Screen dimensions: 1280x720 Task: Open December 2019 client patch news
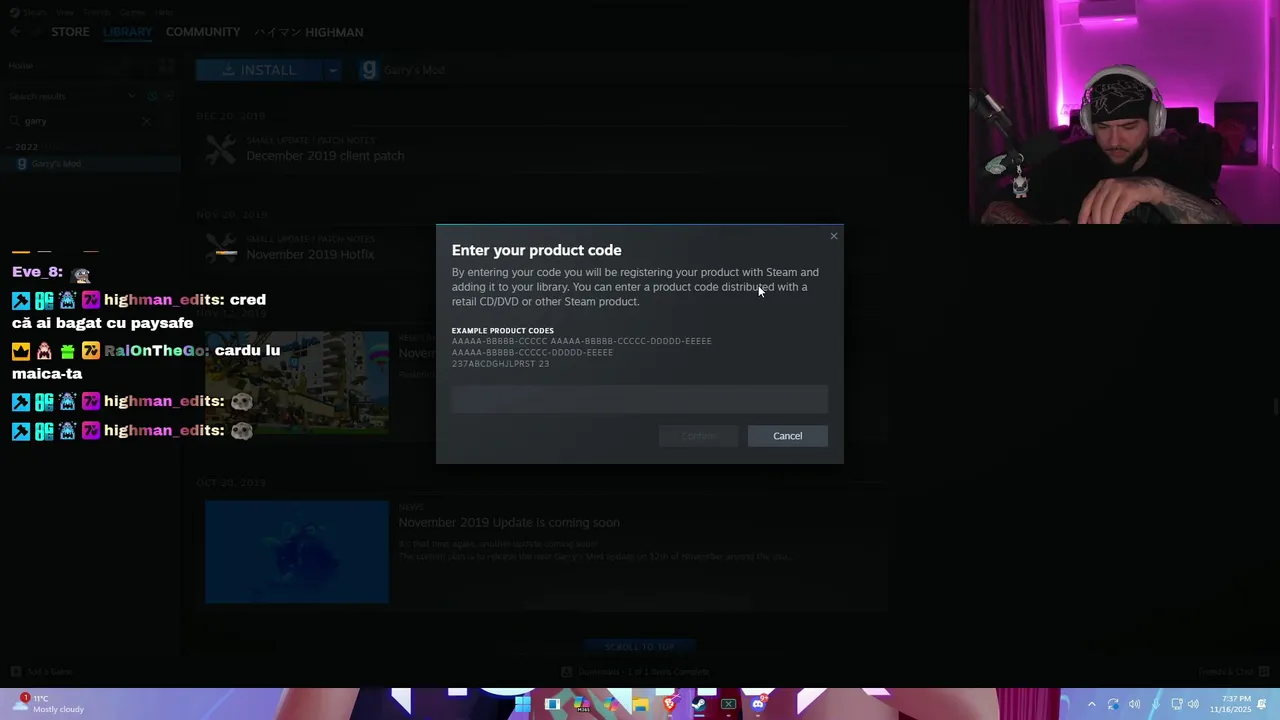click(x=325, y=156)
